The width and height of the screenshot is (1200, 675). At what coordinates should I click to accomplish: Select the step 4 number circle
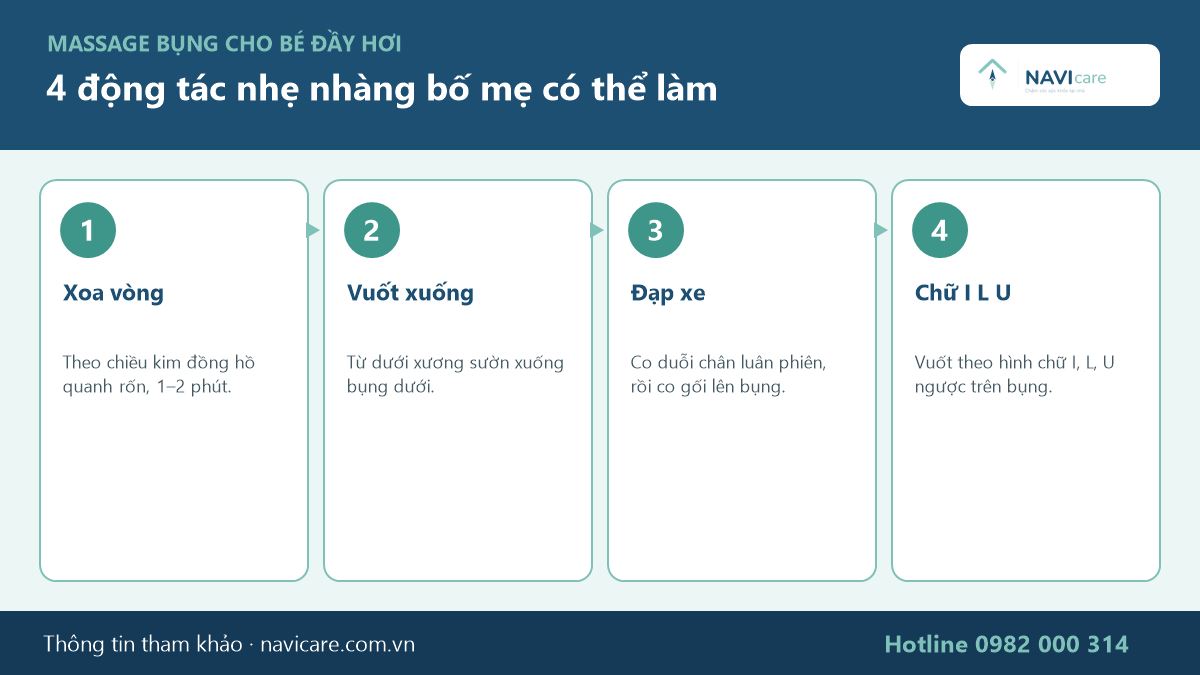coord(940,230)
